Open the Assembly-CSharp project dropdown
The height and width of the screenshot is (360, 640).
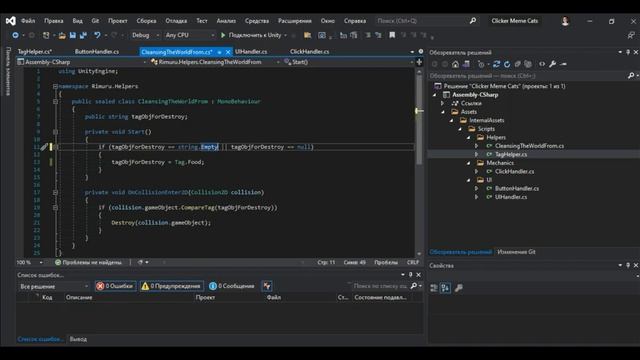pos(82,62)
